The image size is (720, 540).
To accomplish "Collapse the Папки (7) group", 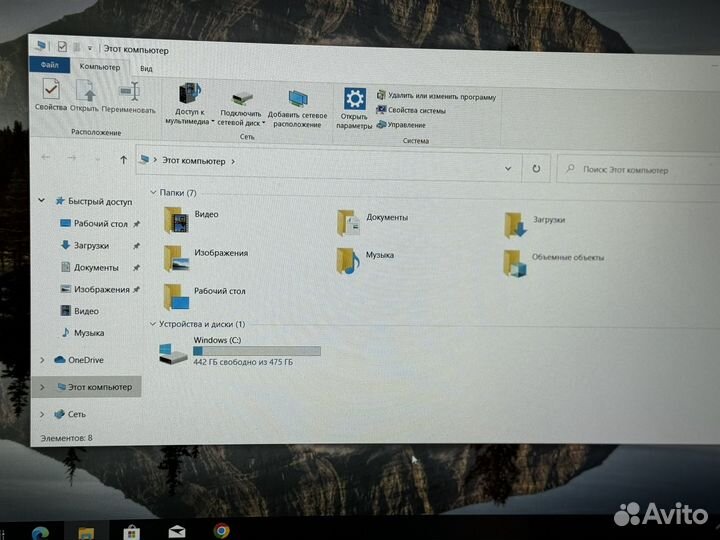I will (153, 192).
